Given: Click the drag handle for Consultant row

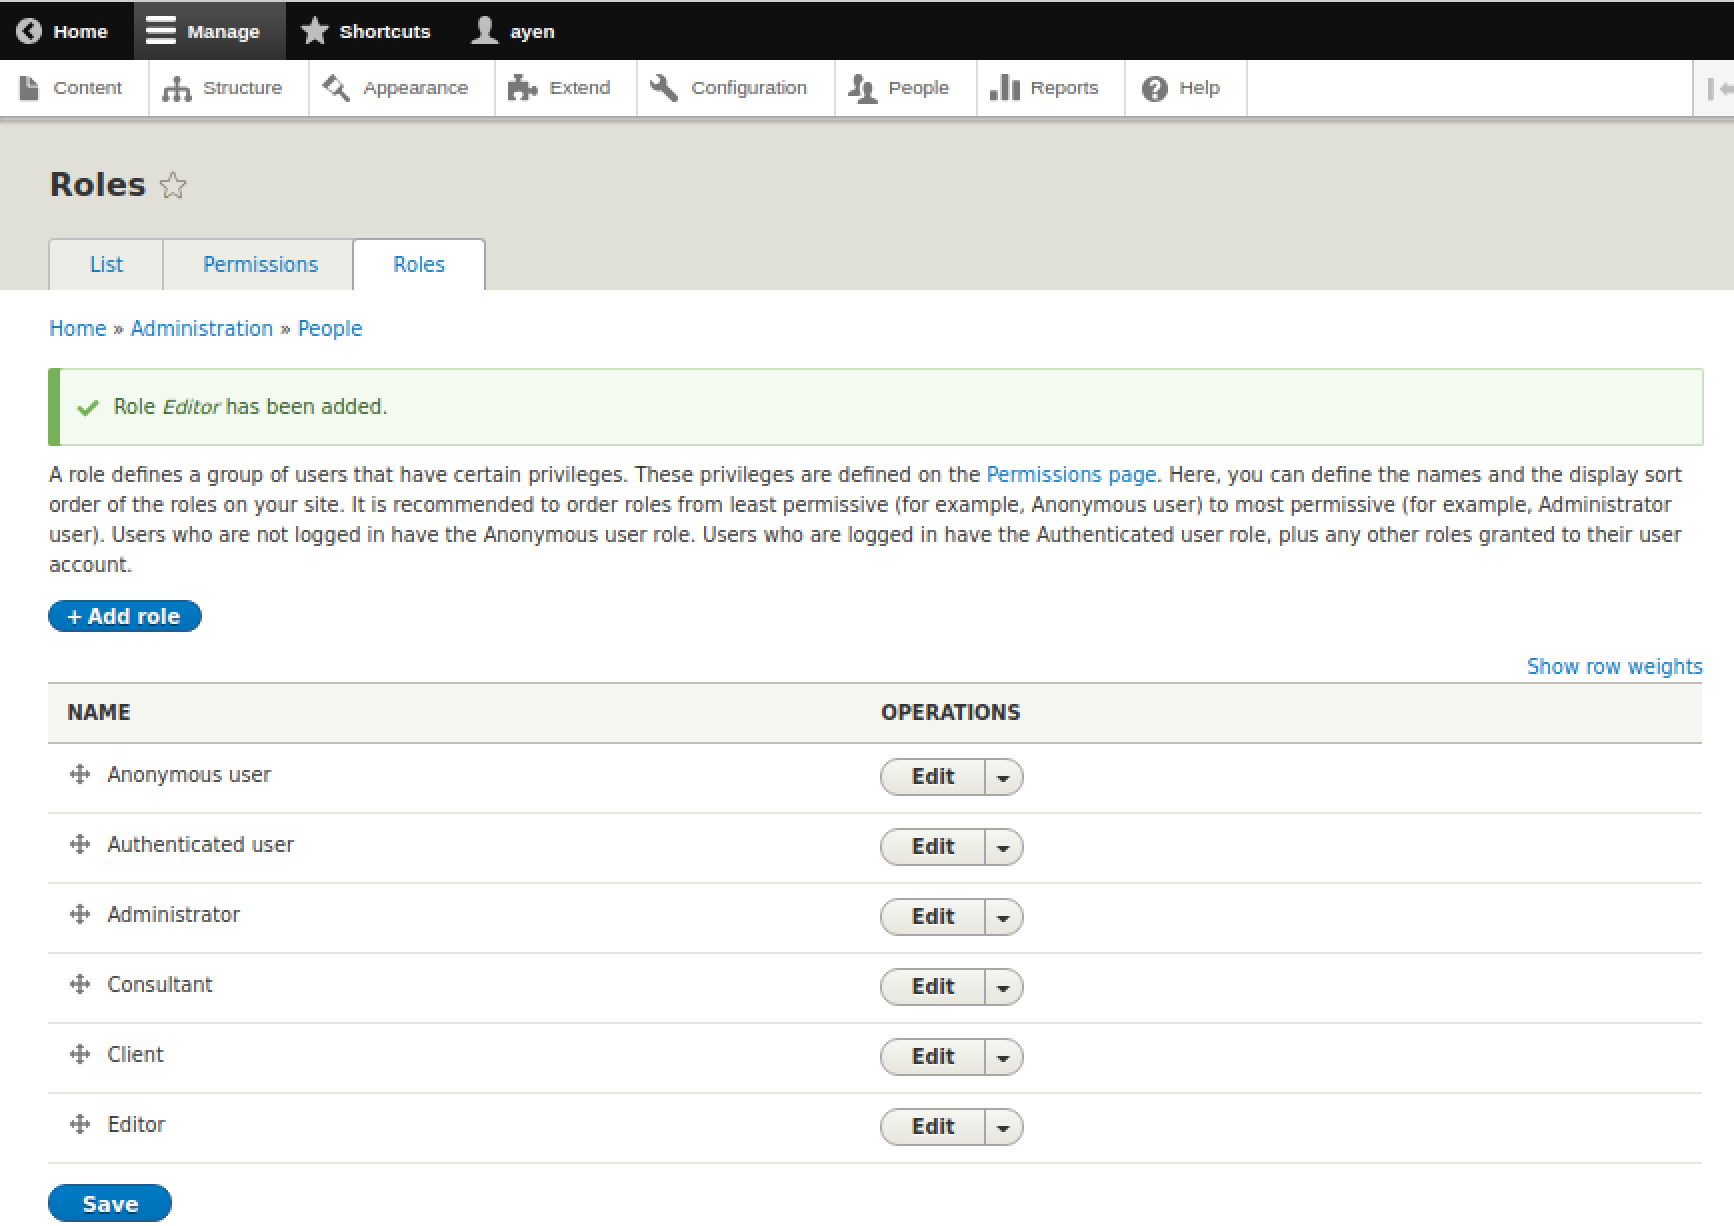Looking at the screenshot, I should click(80, 985).
